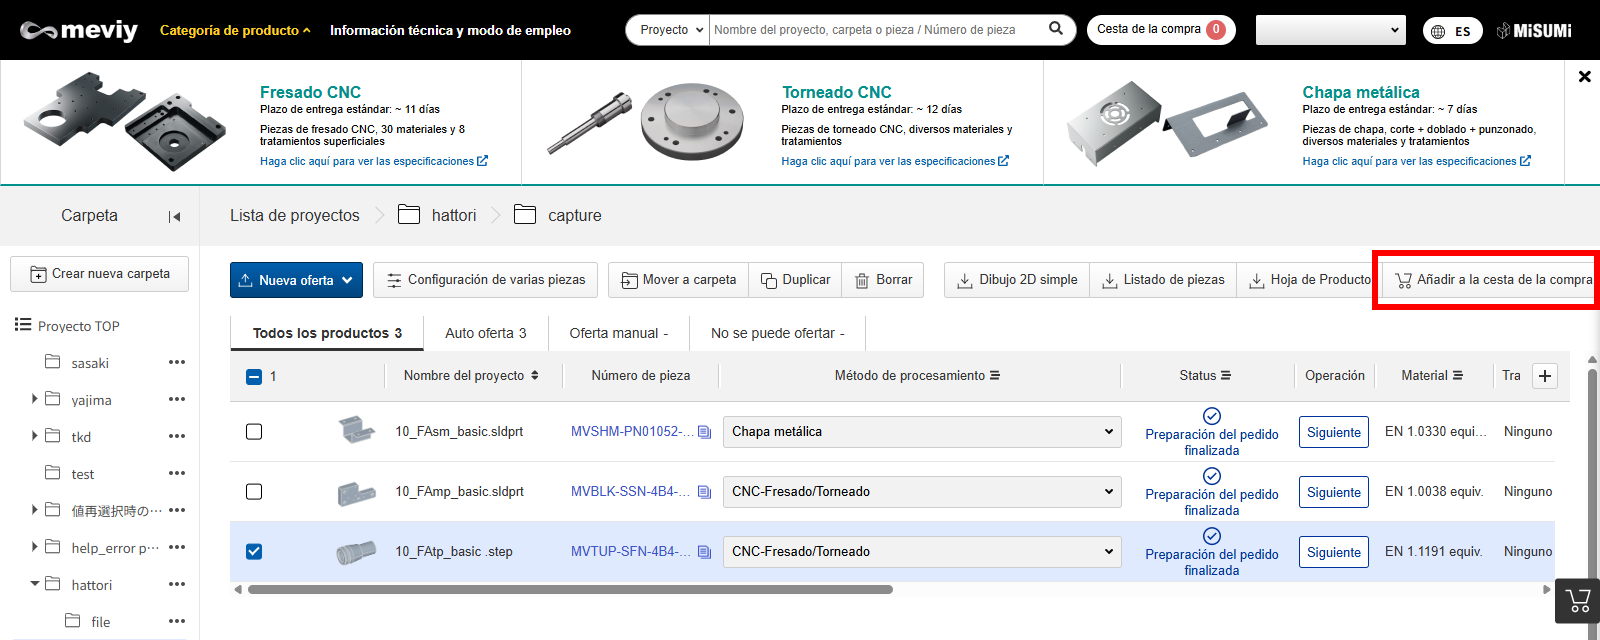Click the add column plus icon

tap(1545, 376)
